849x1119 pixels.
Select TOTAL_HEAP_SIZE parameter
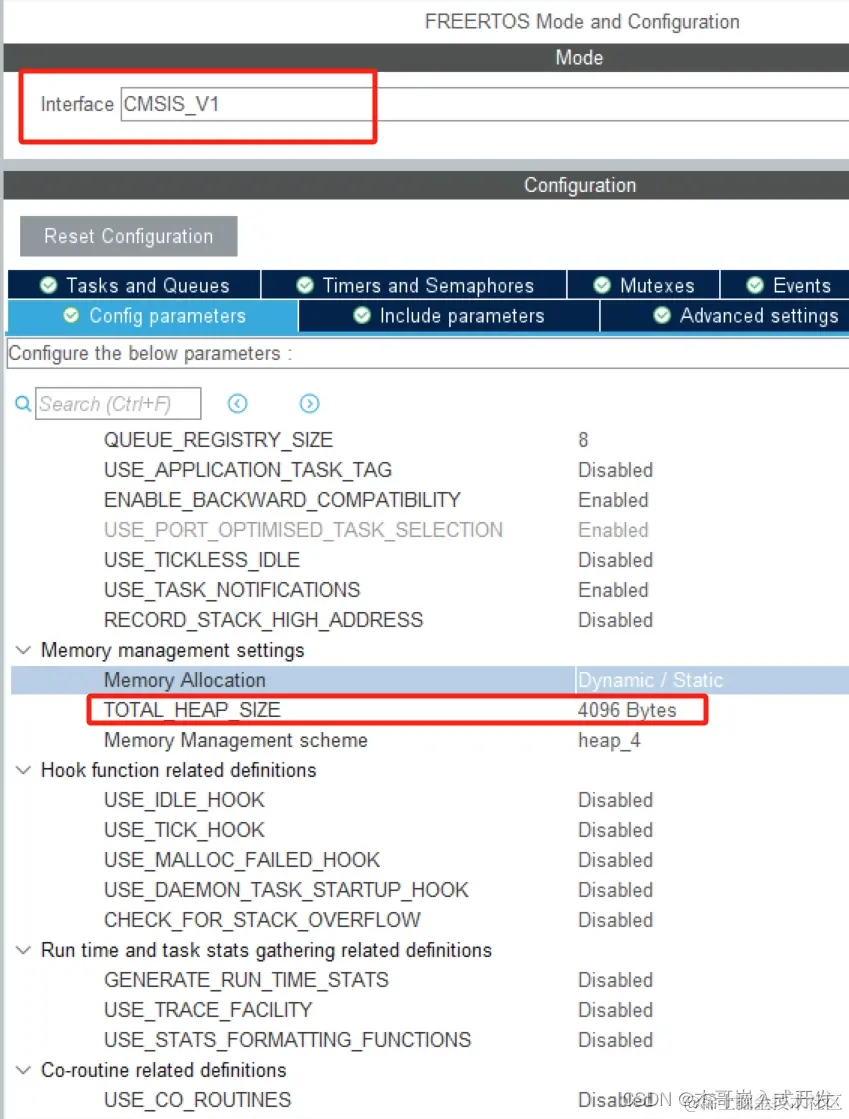point(192,710)
